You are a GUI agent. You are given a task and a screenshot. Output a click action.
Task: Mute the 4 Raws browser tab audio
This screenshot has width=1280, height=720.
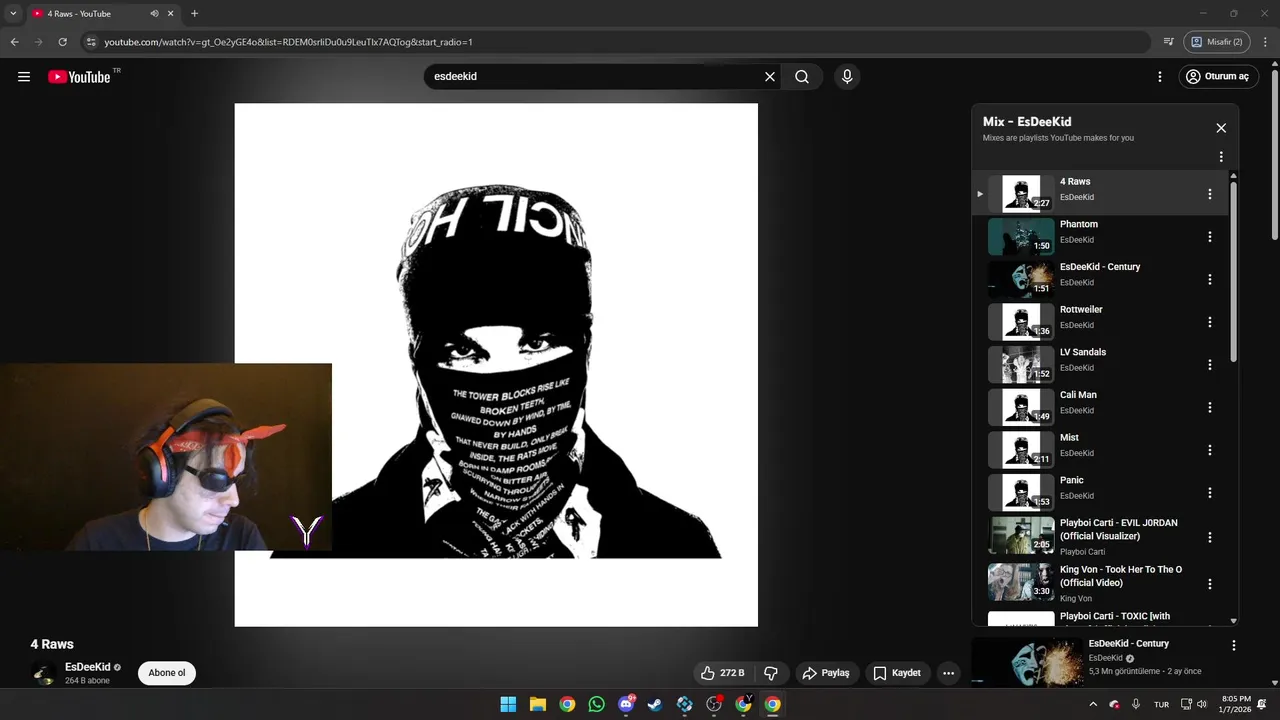[154, 14]
